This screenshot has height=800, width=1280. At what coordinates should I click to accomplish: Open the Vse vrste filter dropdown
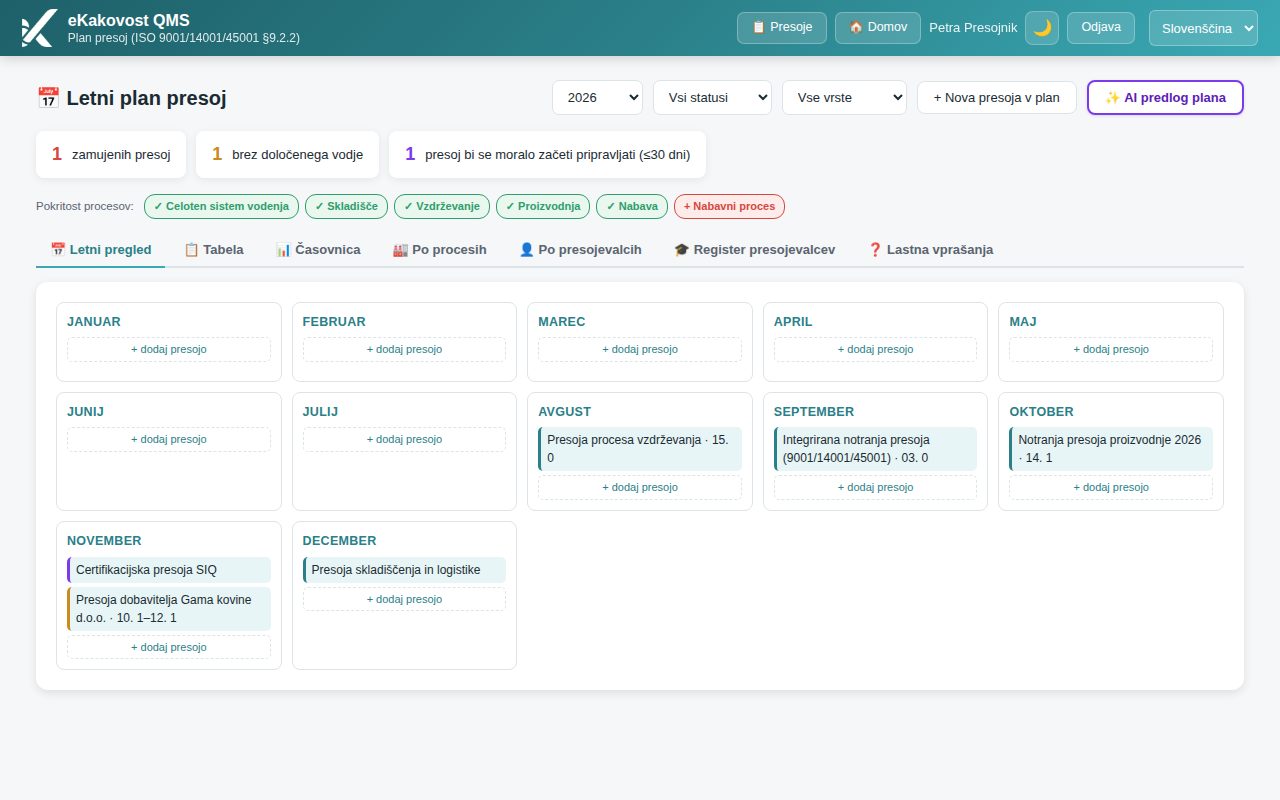[844, 98]
